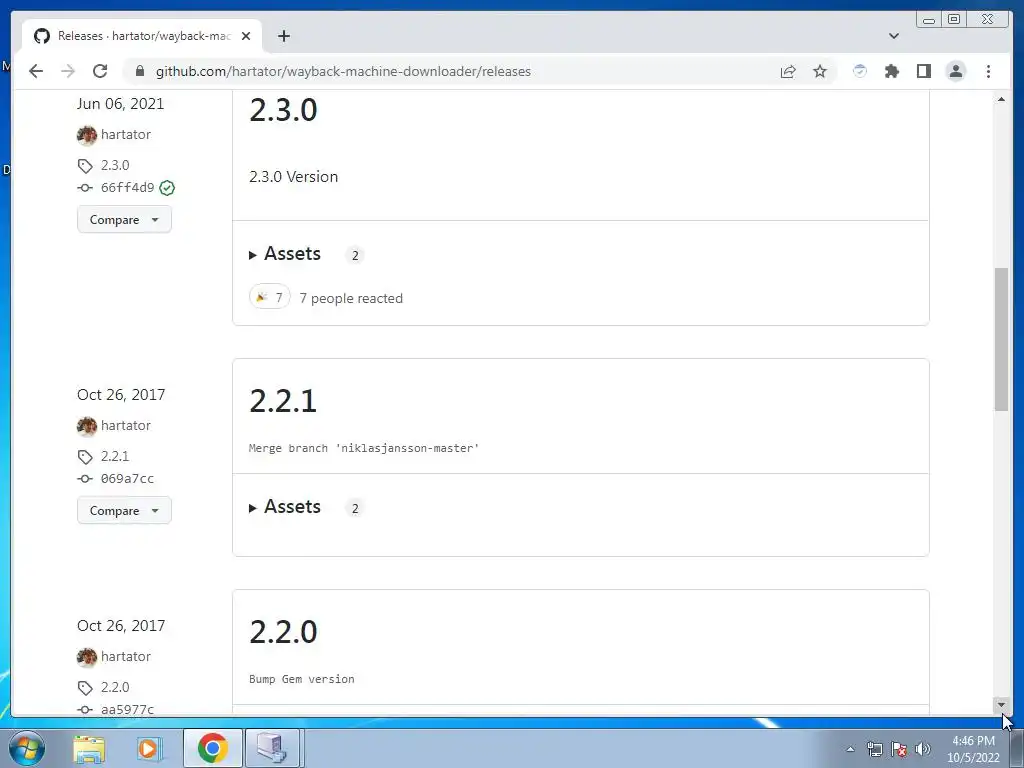Viewport: 1024px width, 768px height.
Task: Open Chrome three-dot menu
Action: (x=988, y=71)
